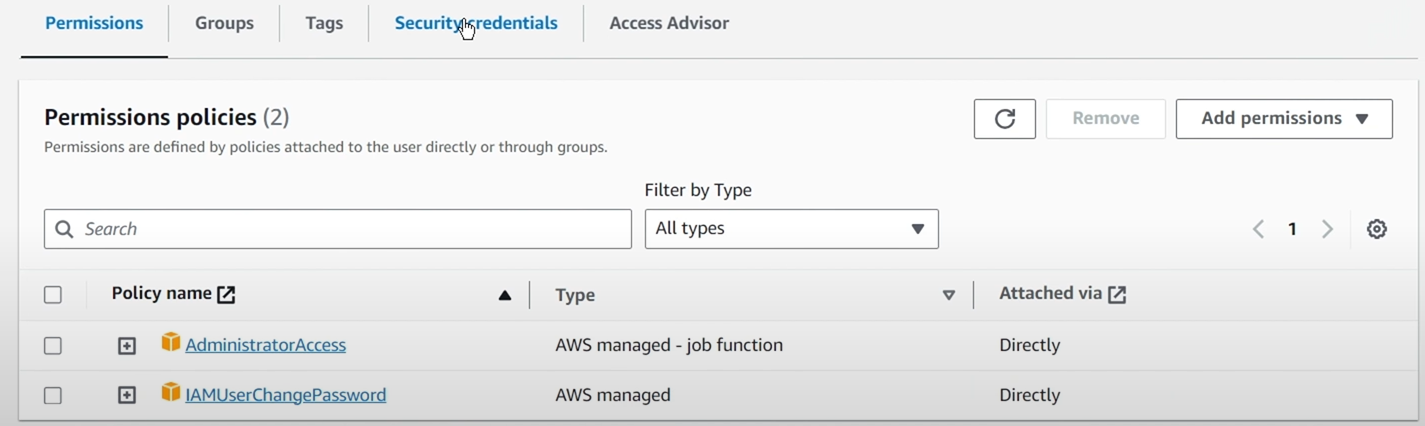The height and width of the screenshot is (426, 1425).
Task: Check the AdministratorAccess row checkbox
Action: 53,345
